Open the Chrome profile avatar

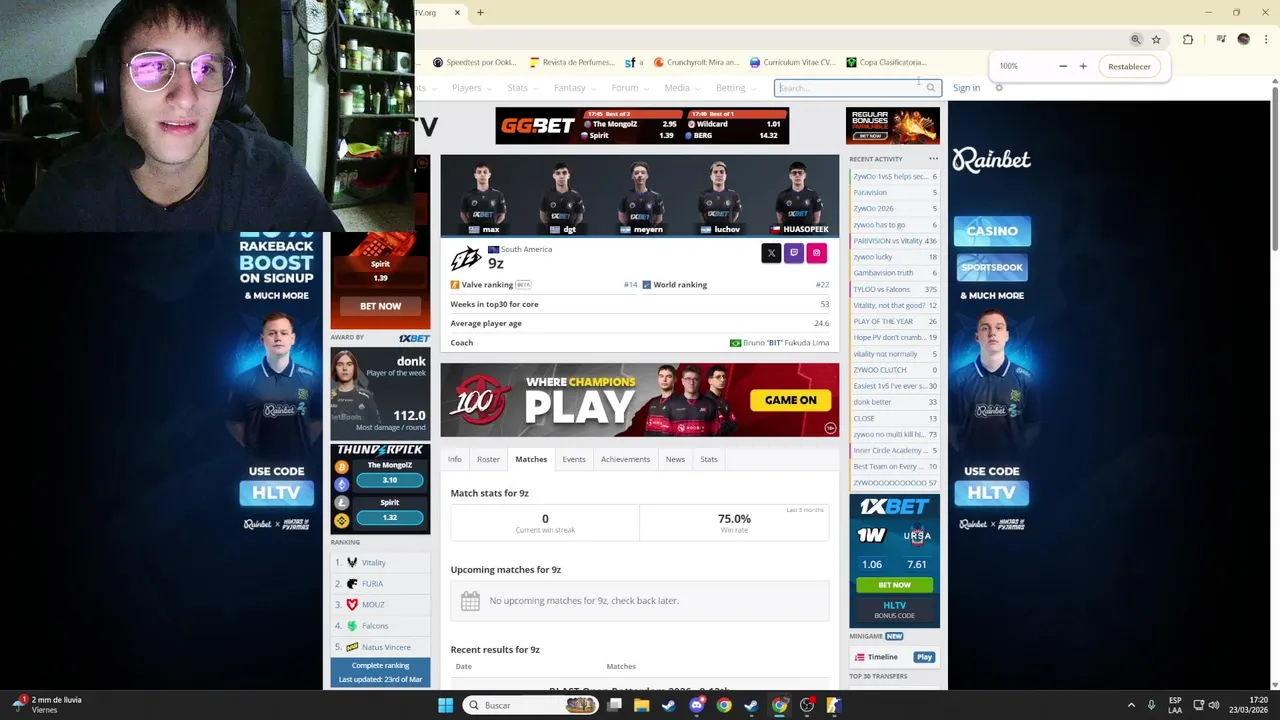(1243, 39)
